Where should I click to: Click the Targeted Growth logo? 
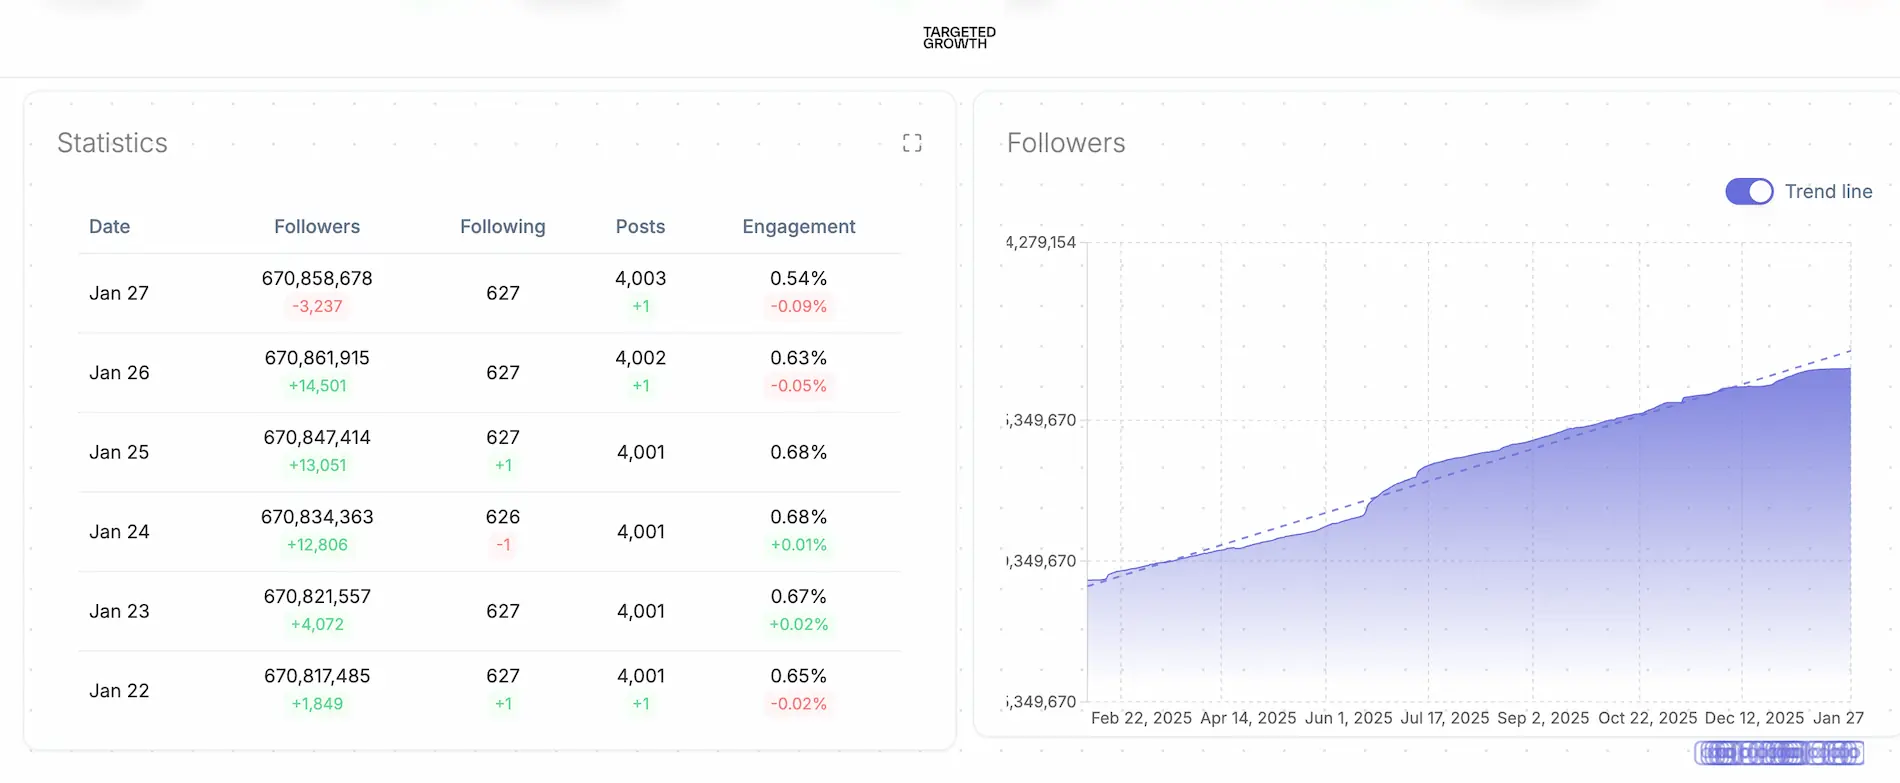(958, 38)
